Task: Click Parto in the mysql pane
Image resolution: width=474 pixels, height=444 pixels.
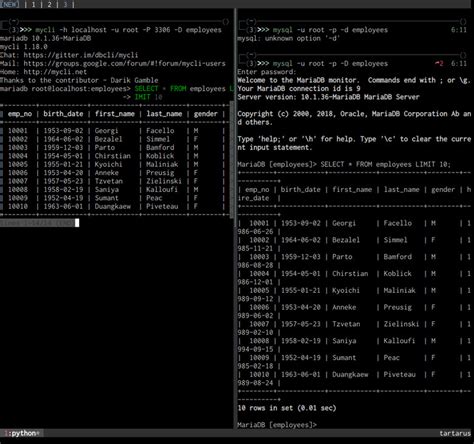Action: click(342, 257)
